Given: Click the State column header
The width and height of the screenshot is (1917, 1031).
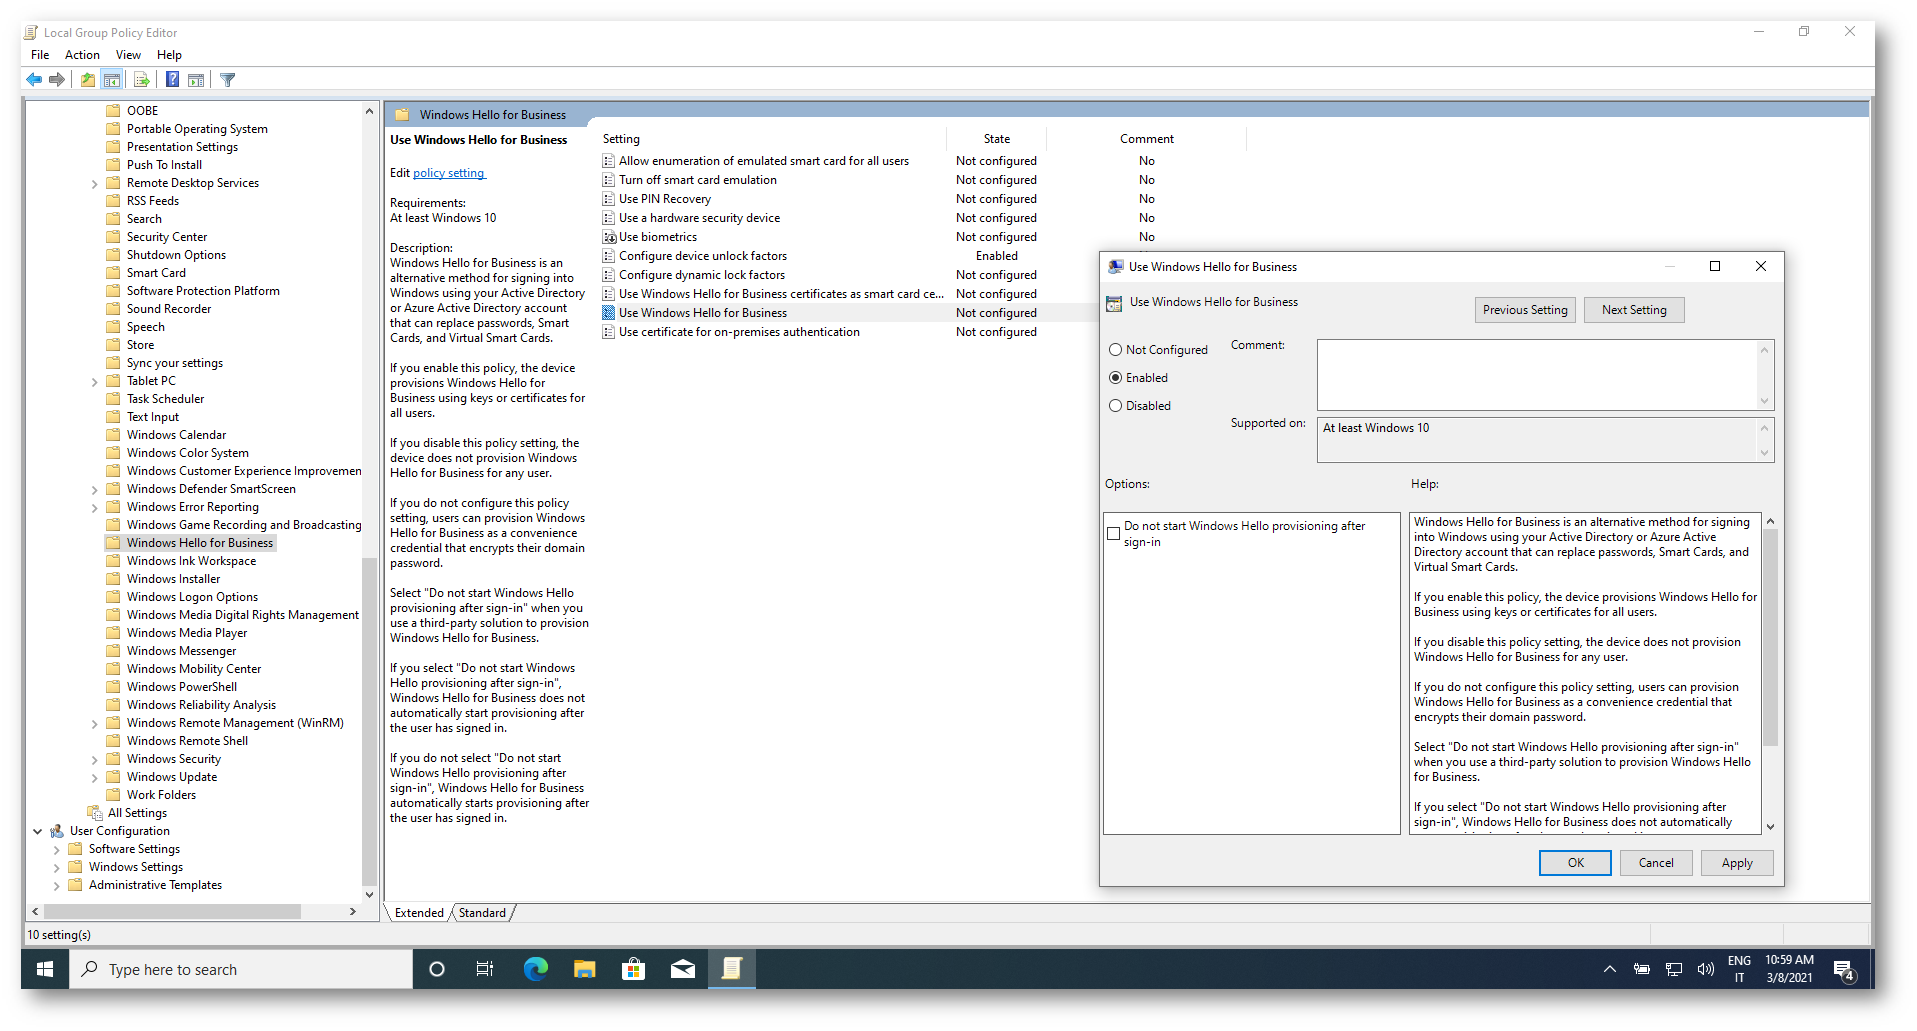Looking at the screenshot, I should tap(996, 139).
